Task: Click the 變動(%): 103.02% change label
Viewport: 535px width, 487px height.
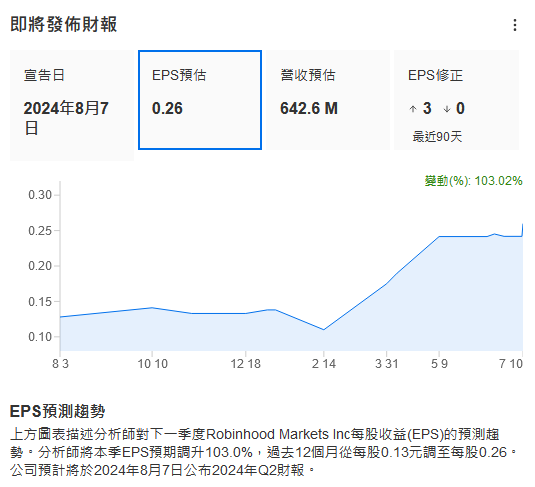Action: [473, 181]
